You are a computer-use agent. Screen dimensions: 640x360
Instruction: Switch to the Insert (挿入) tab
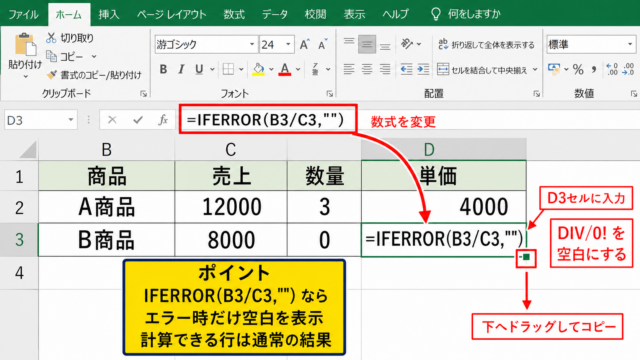point(109,14)
